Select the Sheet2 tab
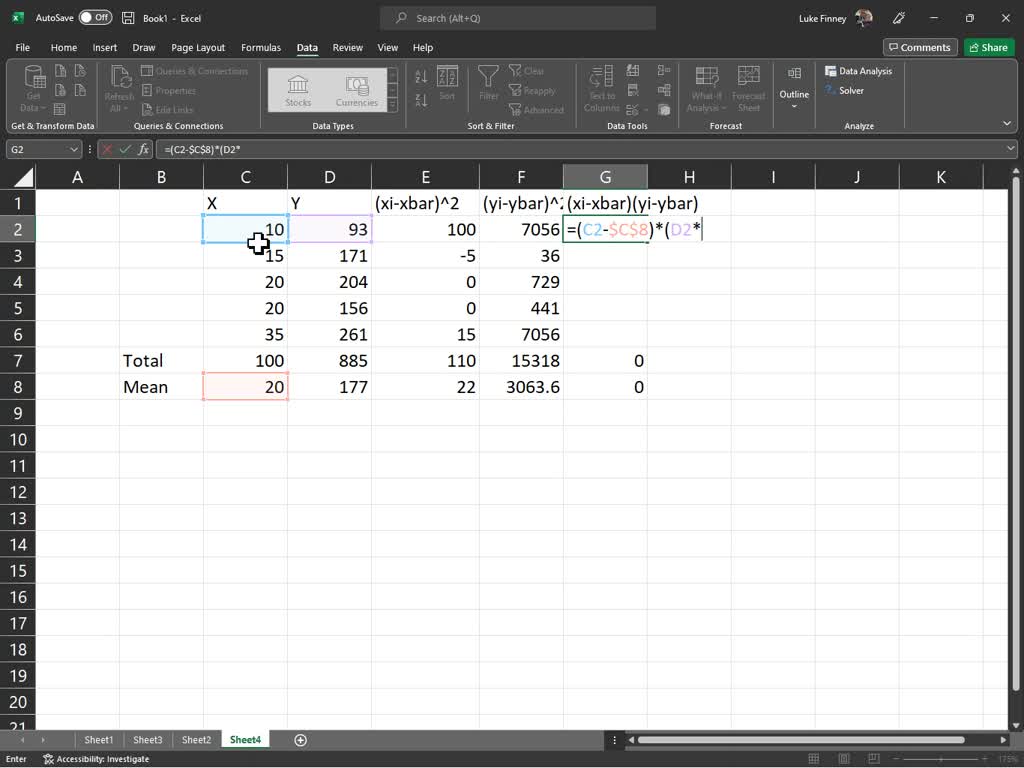The image size is (1024, 768). pyautogui.click(x=196, y=740)
